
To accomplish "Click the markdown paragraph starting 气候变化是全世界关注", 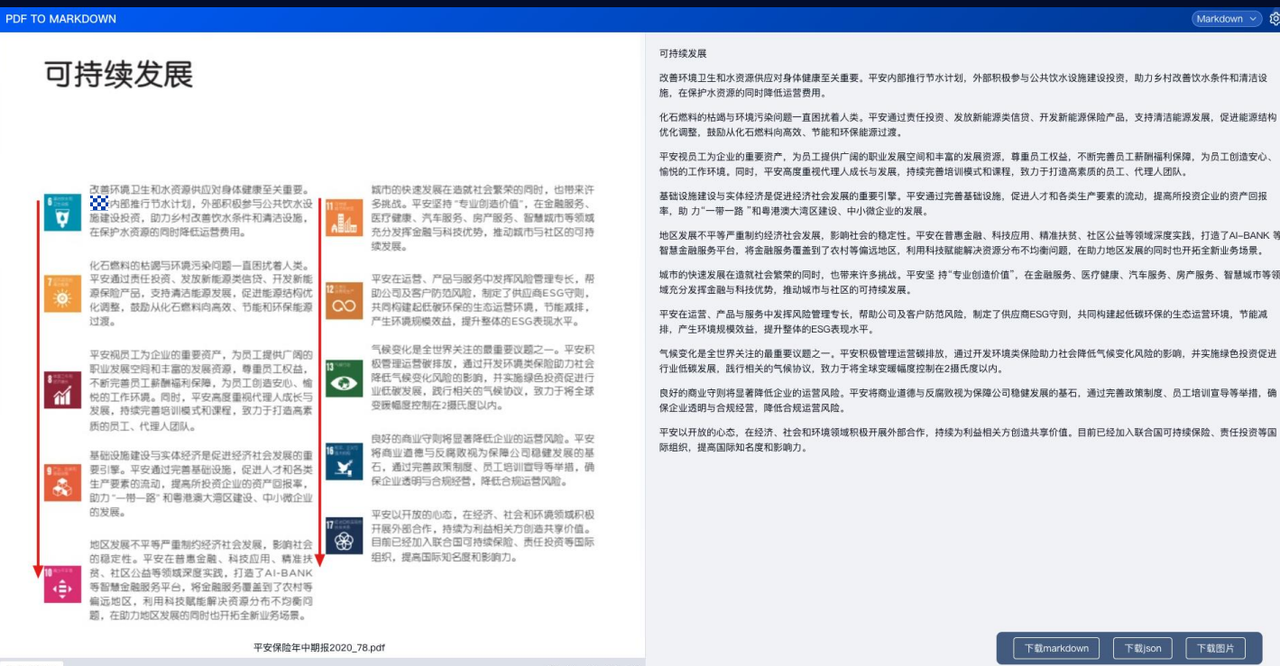I will pos(968,361).
